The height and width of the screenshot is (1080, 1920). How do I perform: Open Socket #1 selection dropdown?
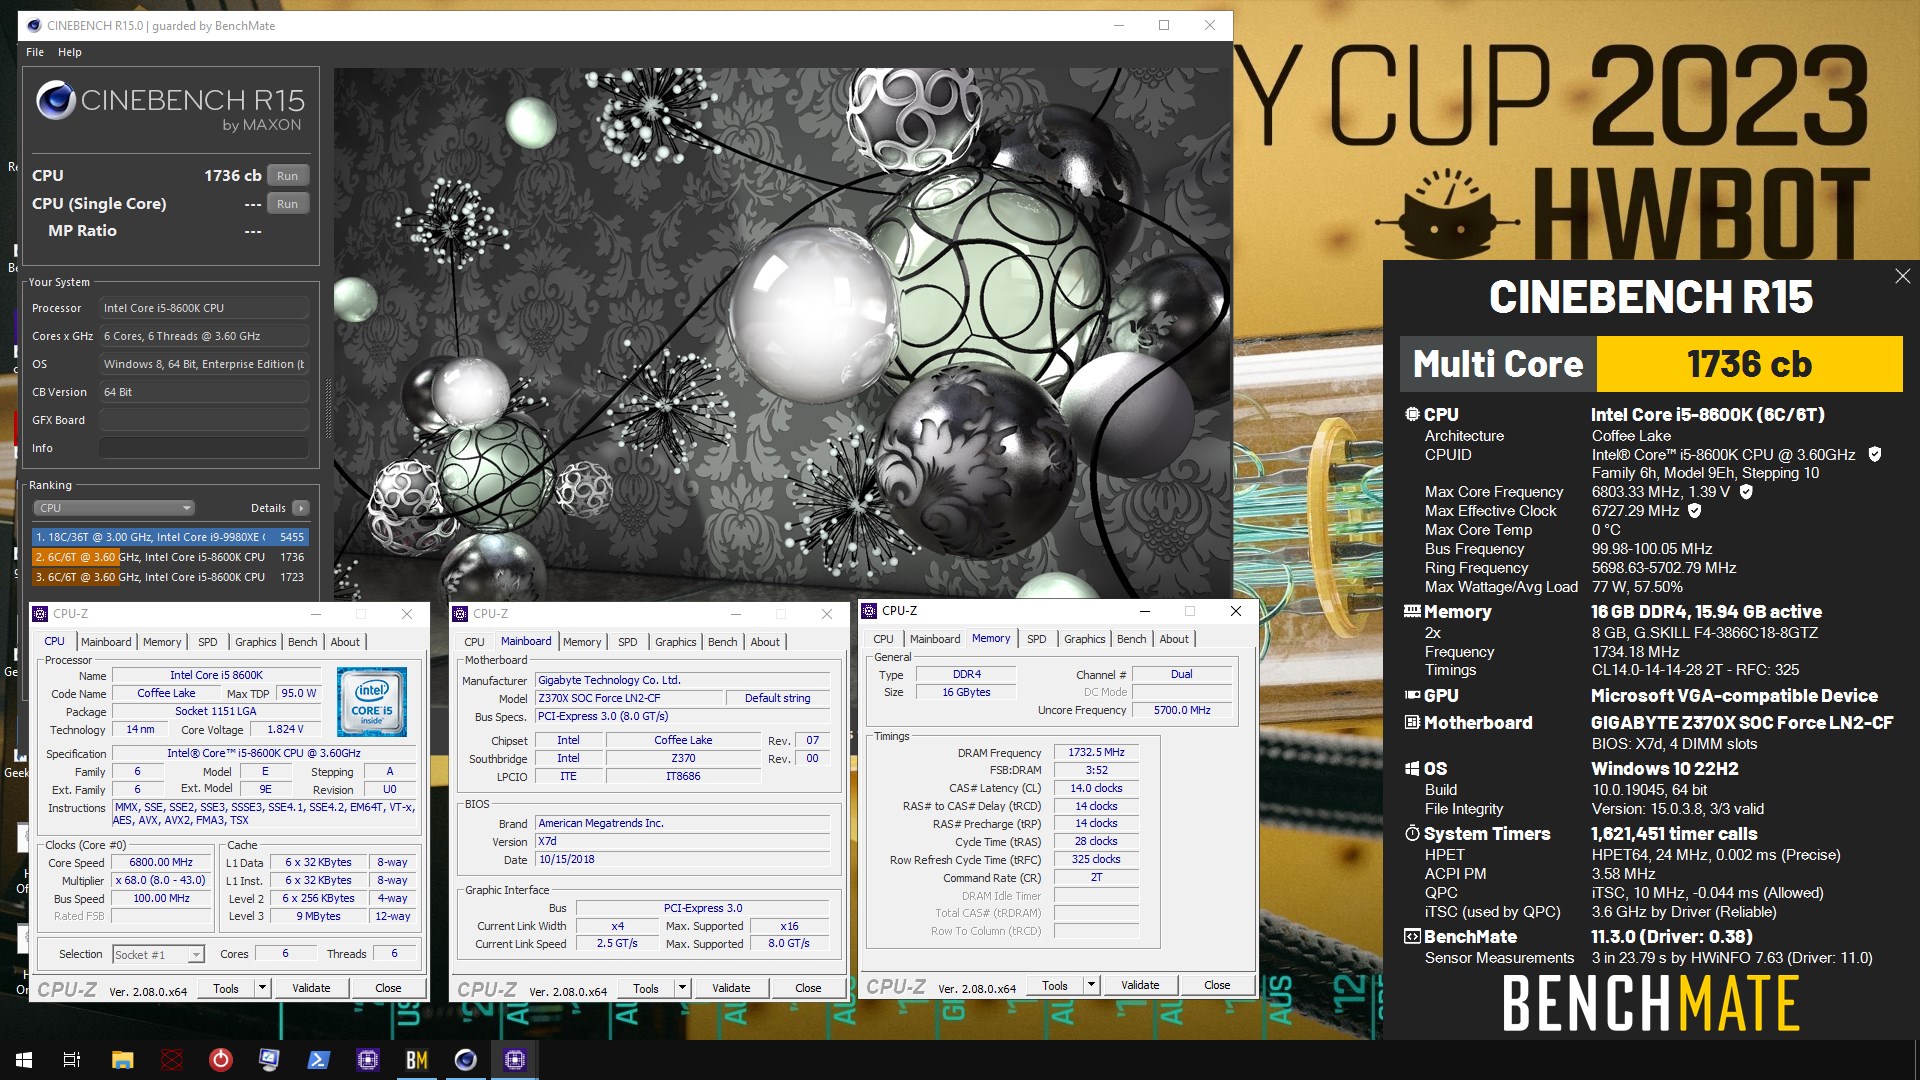pos(159,955)
